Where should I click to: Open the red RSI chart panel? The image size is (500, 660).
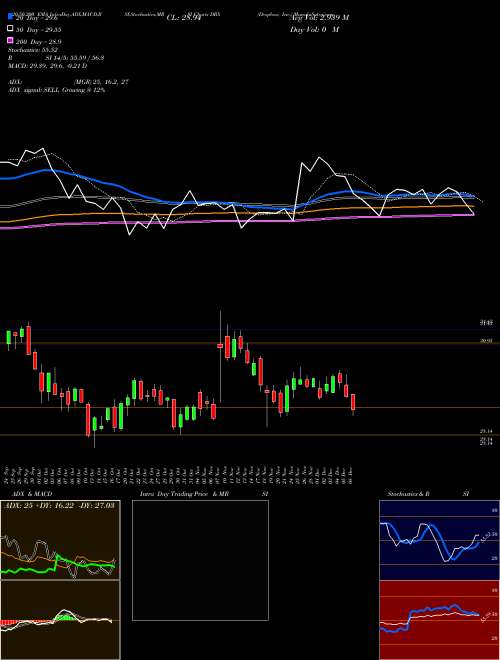pos(439,620)
